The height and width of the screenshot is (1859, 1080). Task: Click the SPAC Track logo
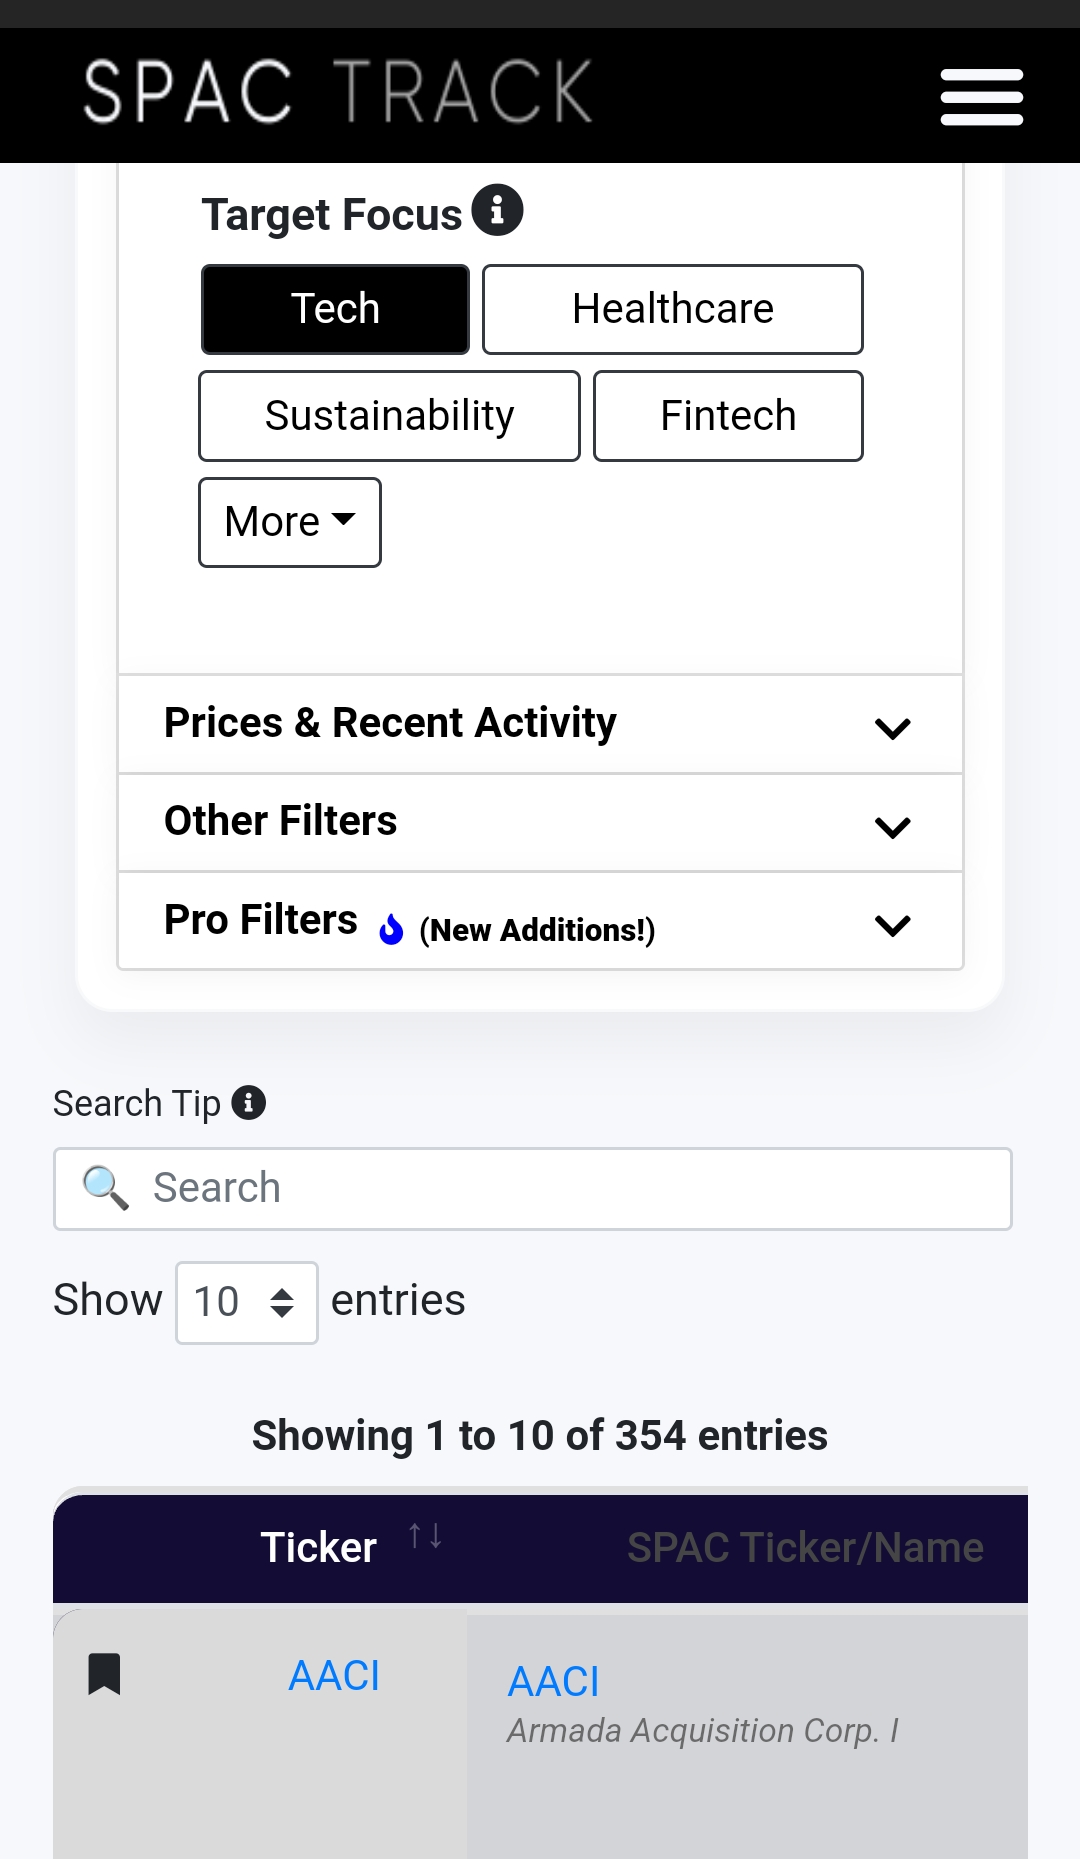coord(338,92)
